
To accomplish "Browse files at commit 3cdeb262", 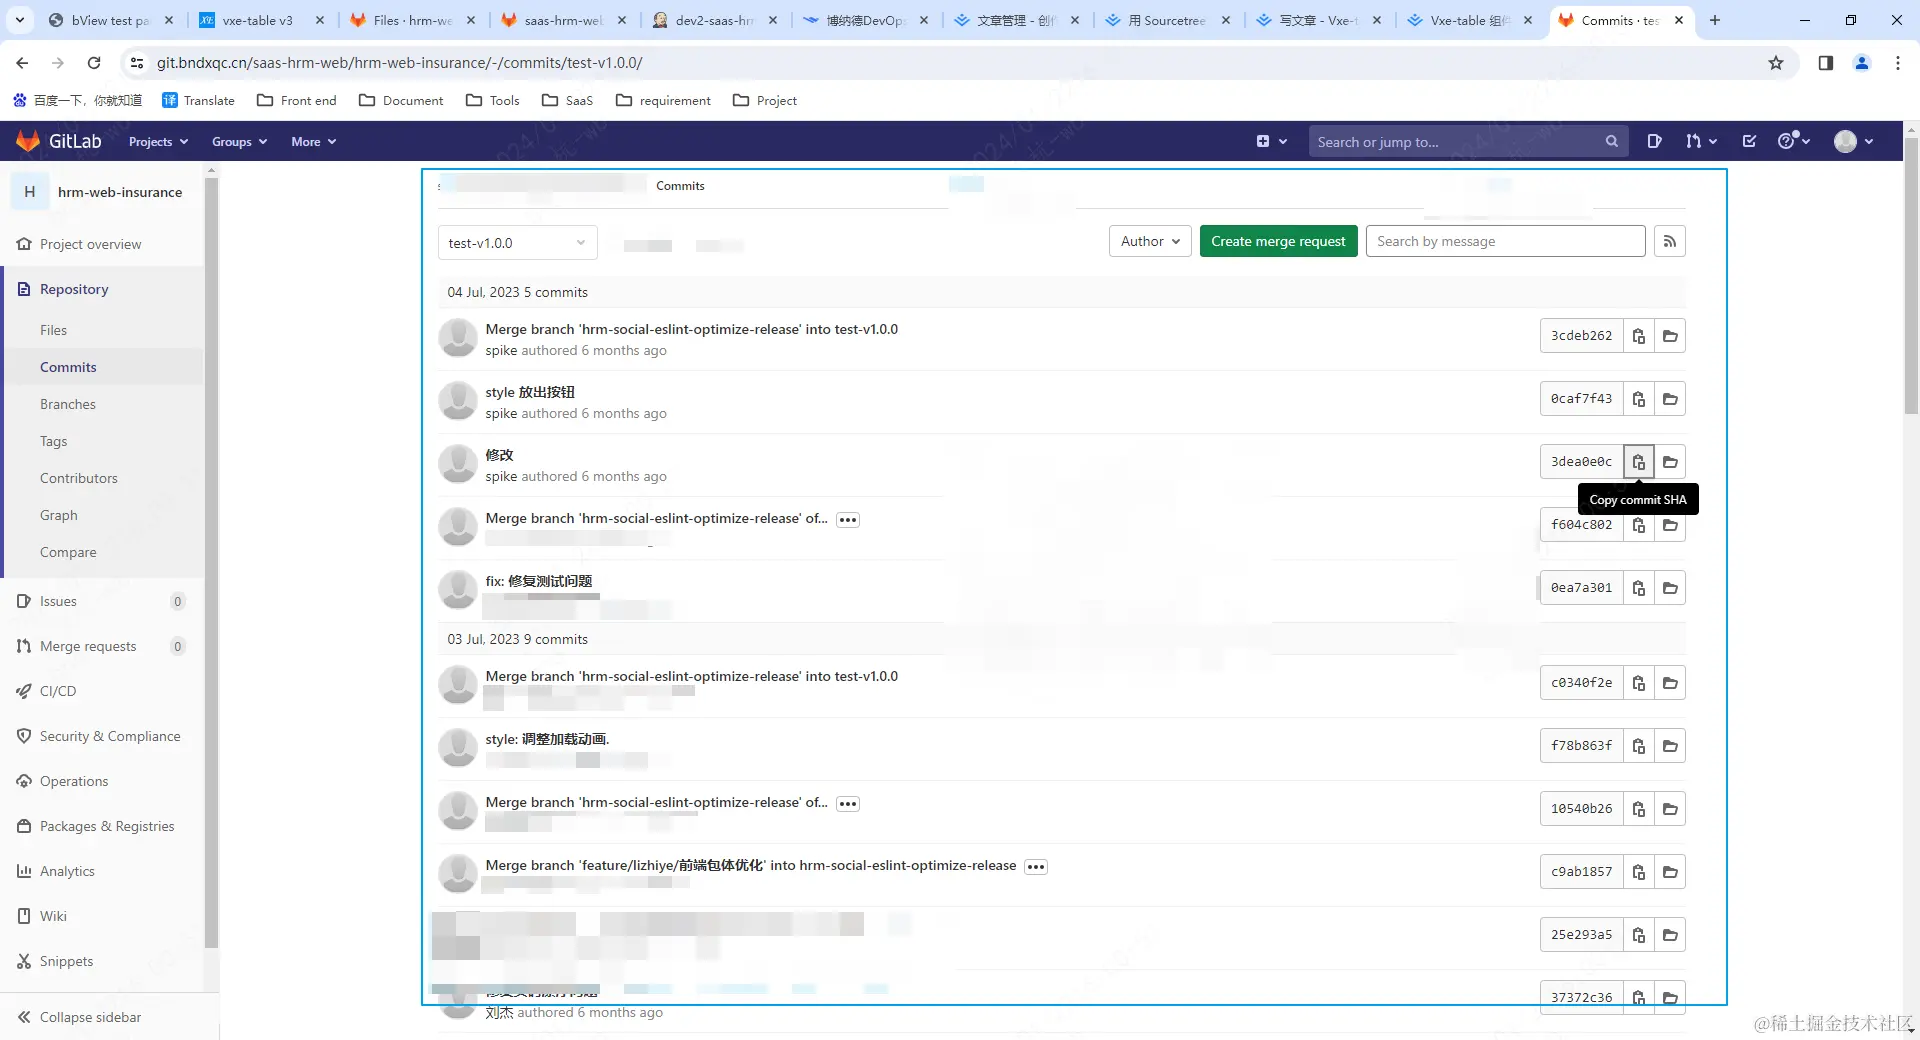I will (x=1670, y=336).
